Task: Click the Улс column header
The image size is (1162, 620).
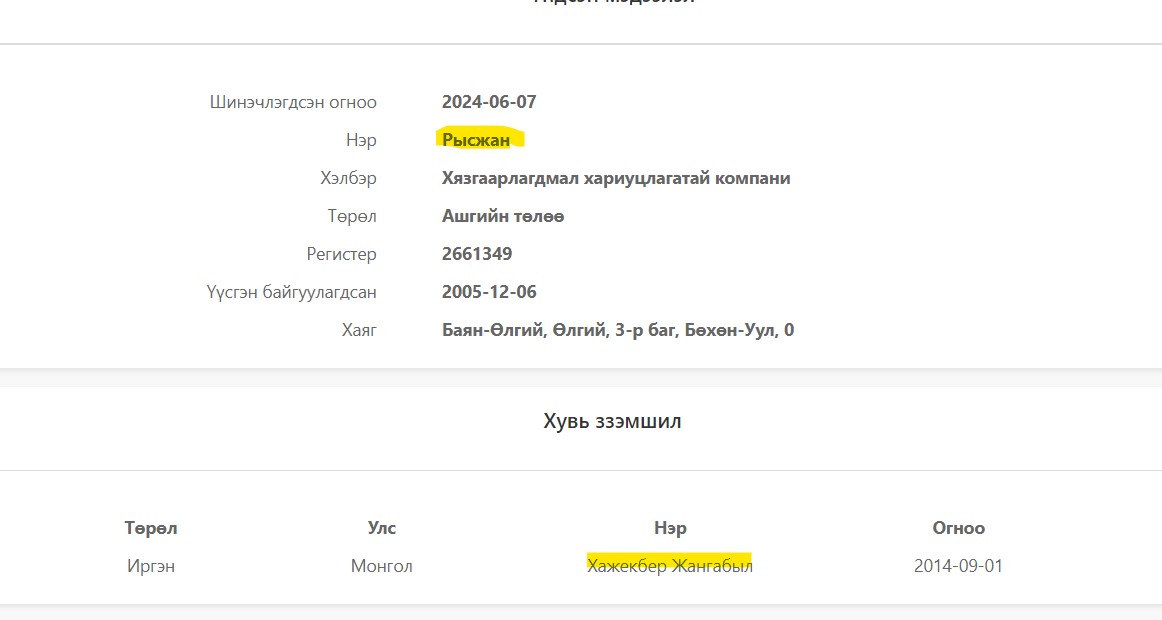Action: [381, 528]
